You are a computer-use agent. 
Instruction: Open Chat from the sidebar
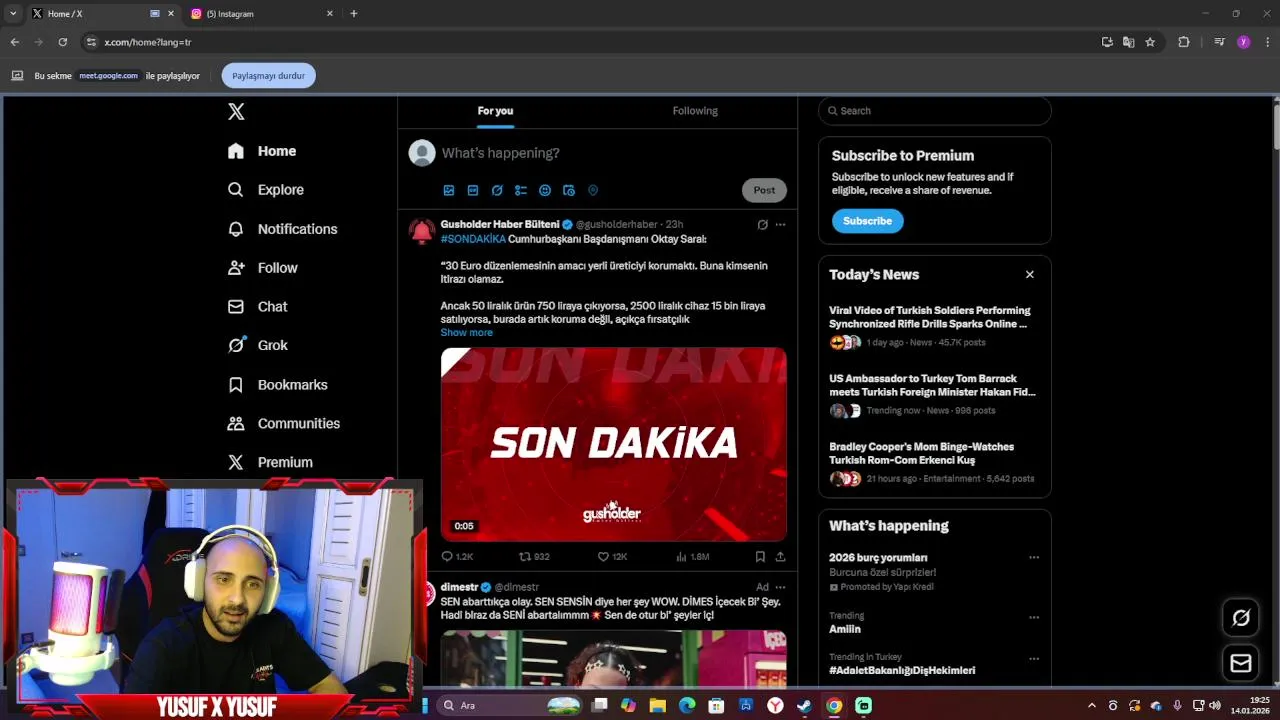point(258,307)
